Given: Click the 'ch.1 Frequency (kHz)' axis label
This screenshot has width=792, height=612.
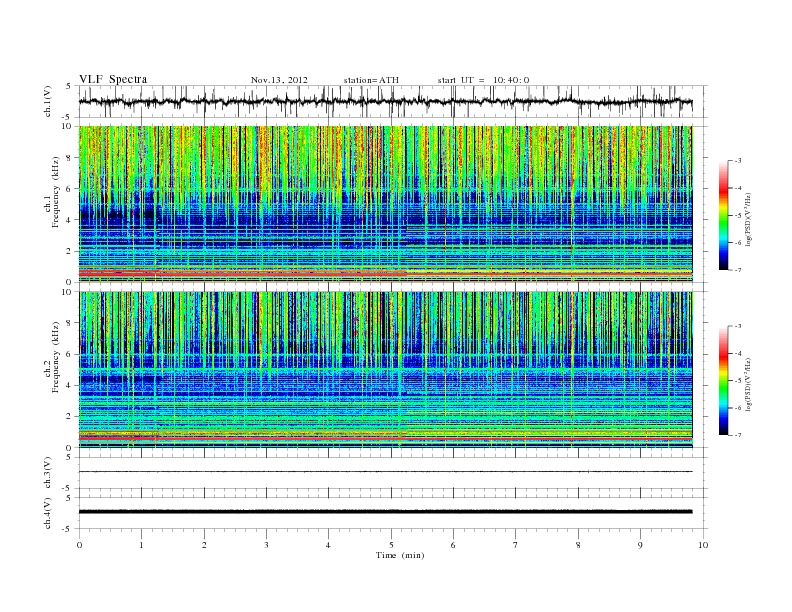Looking at the screenshot, I should point(54,192).
